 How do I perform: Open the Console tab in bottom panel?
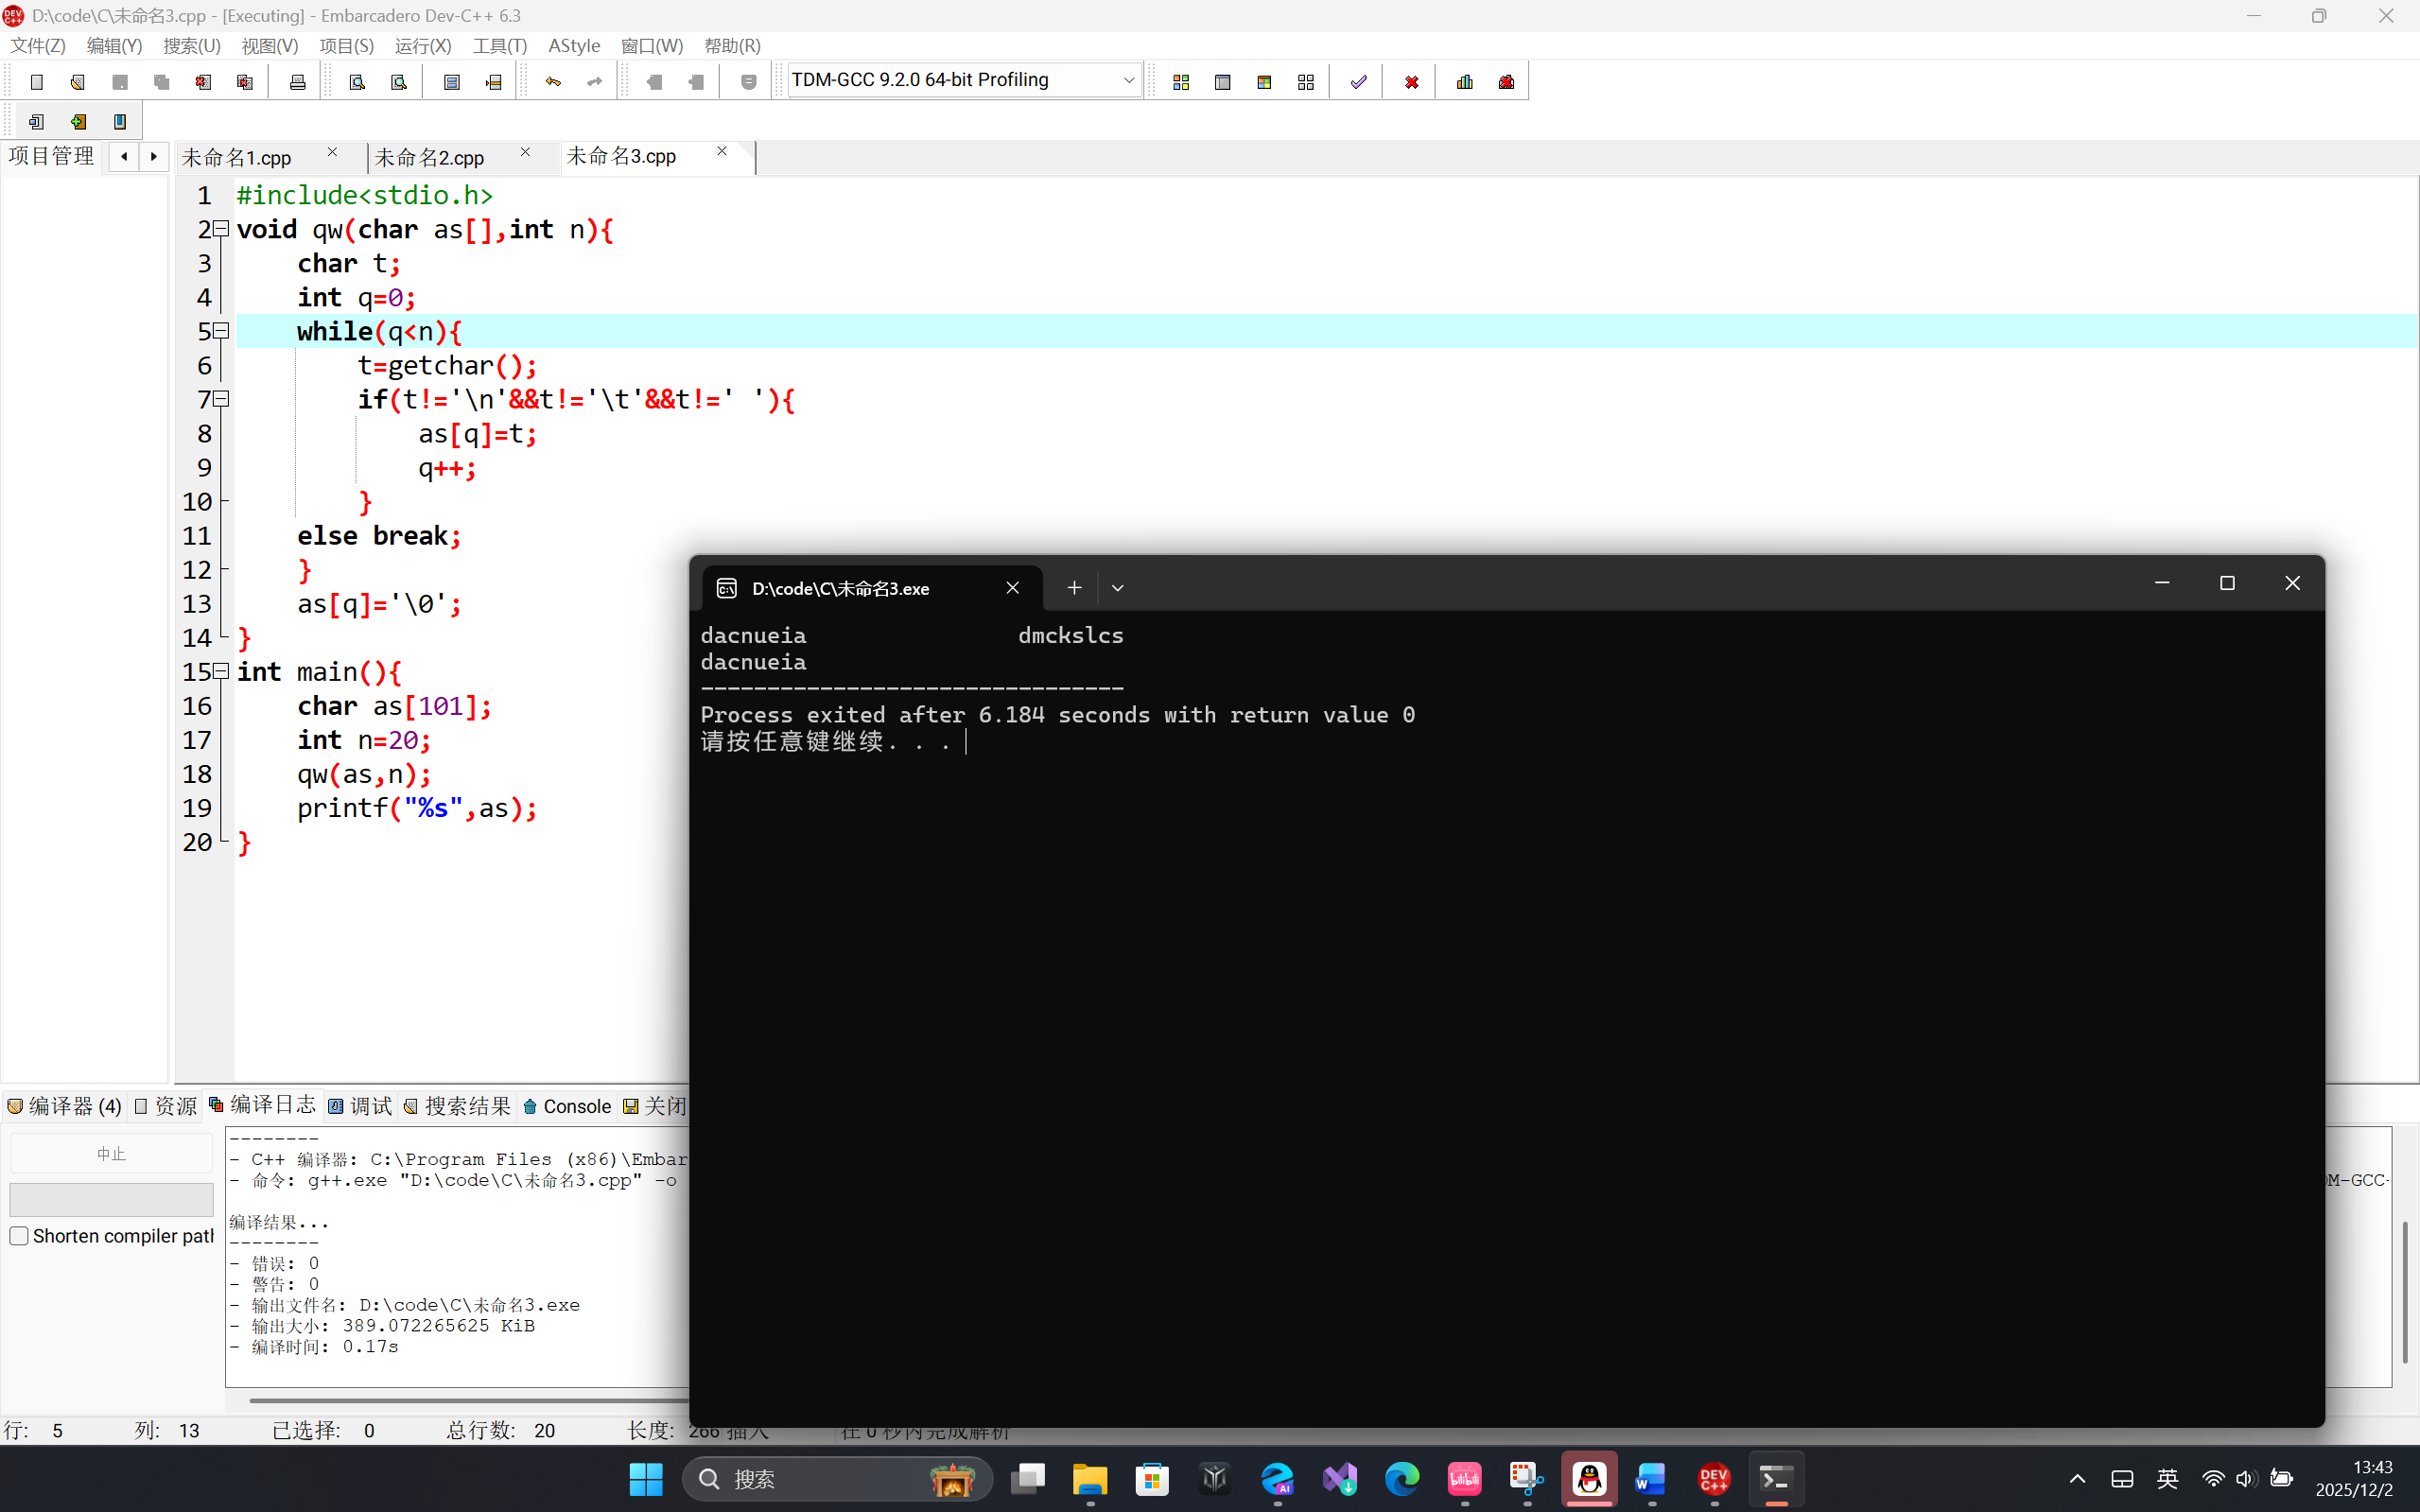coord(567,1106)
